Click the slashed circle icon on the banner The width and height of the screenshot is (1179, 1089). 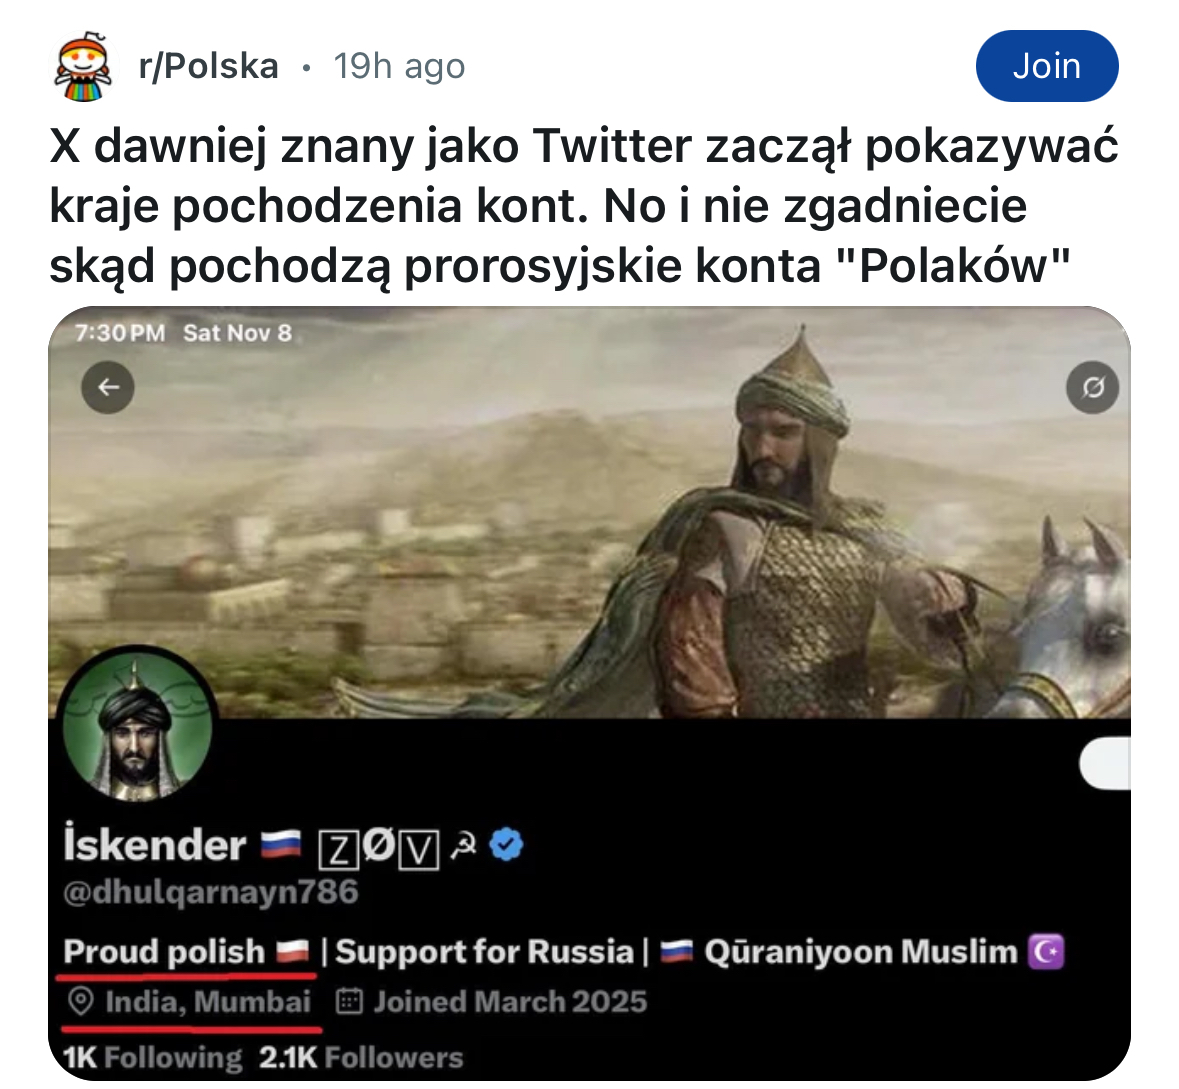[1092, 387]
